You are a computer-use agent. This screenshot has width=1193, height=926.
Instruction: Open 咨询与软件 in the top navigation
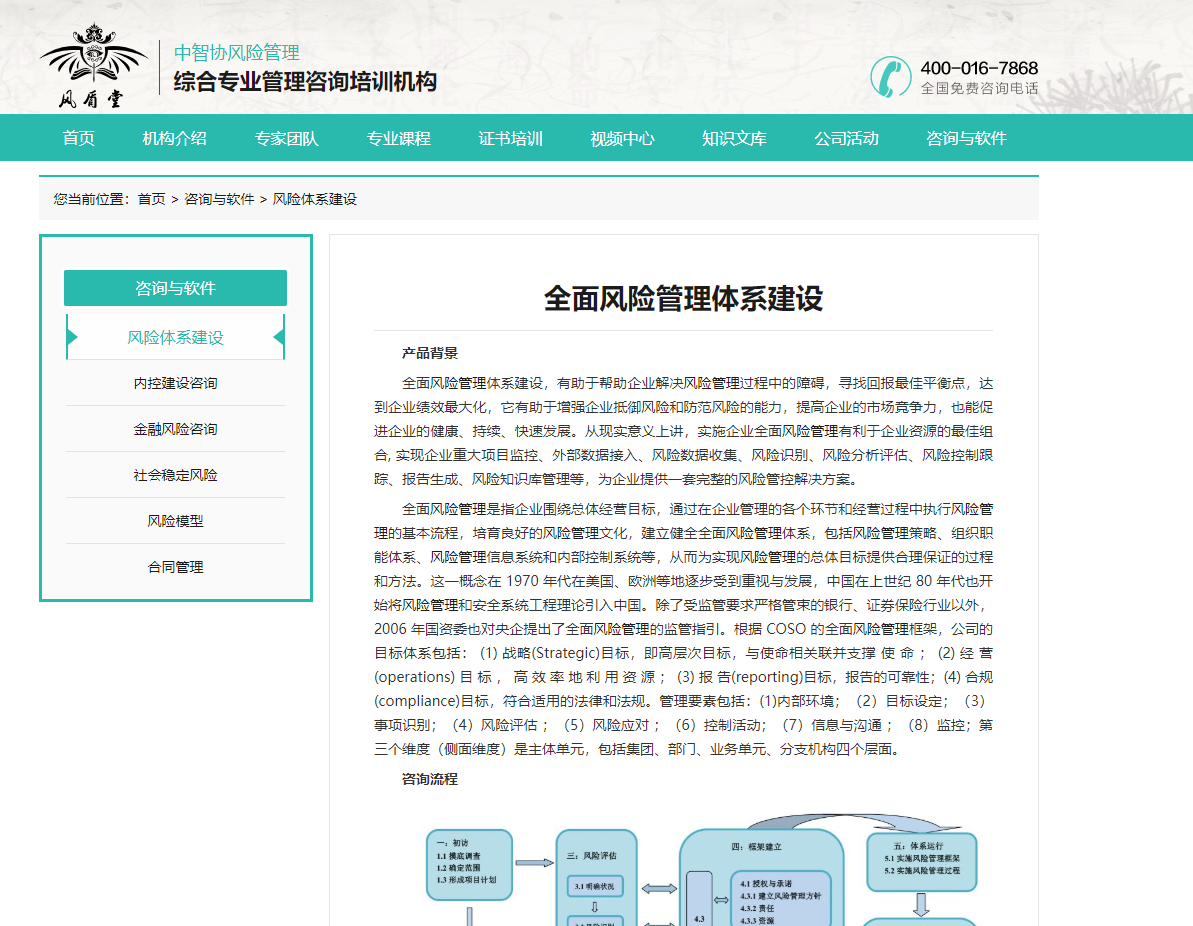[x=966, y=138]
